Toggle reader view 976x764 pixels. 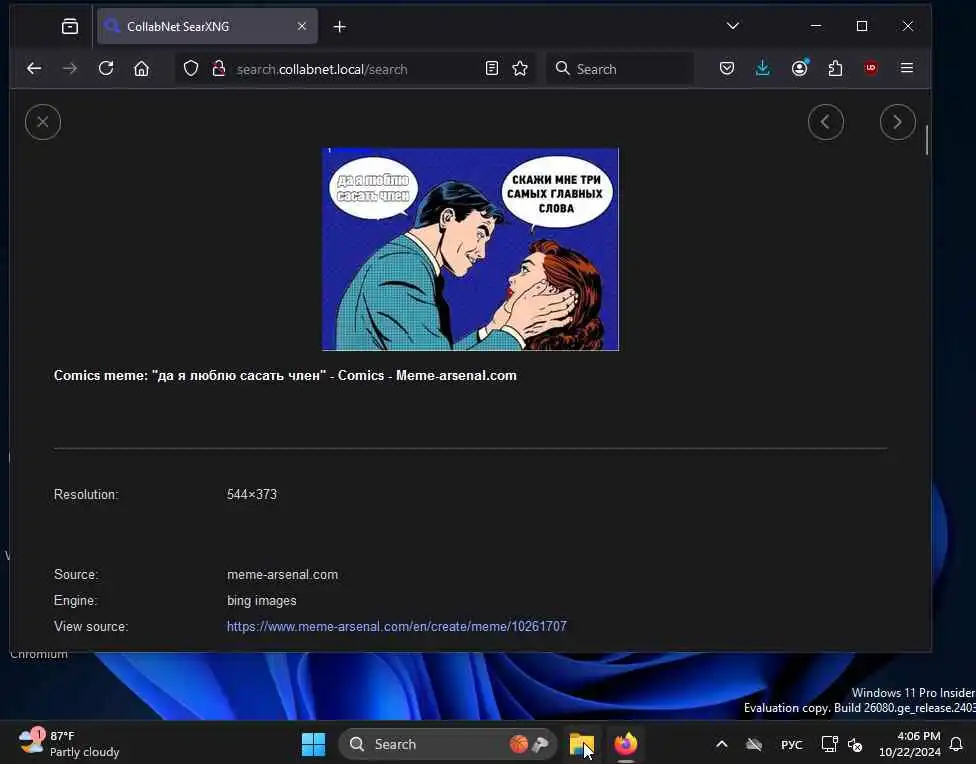point(492,68)
